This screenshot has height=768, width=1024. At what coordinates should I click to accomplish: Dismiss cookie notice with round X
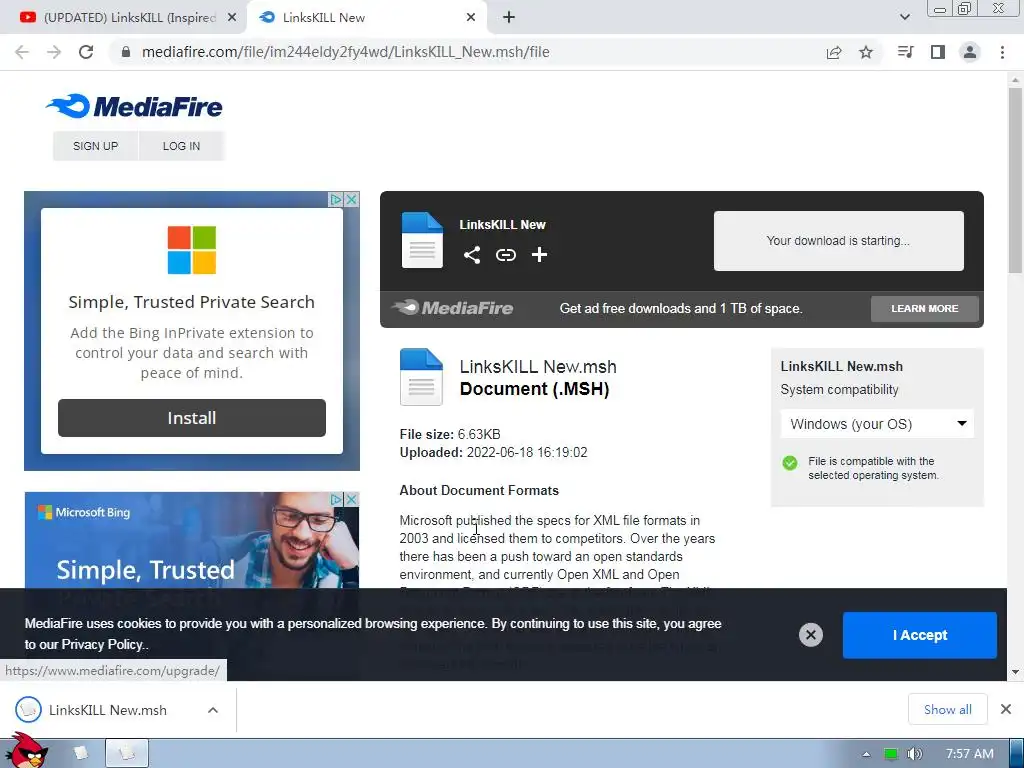pyautogui.click(x=810, y=635)
